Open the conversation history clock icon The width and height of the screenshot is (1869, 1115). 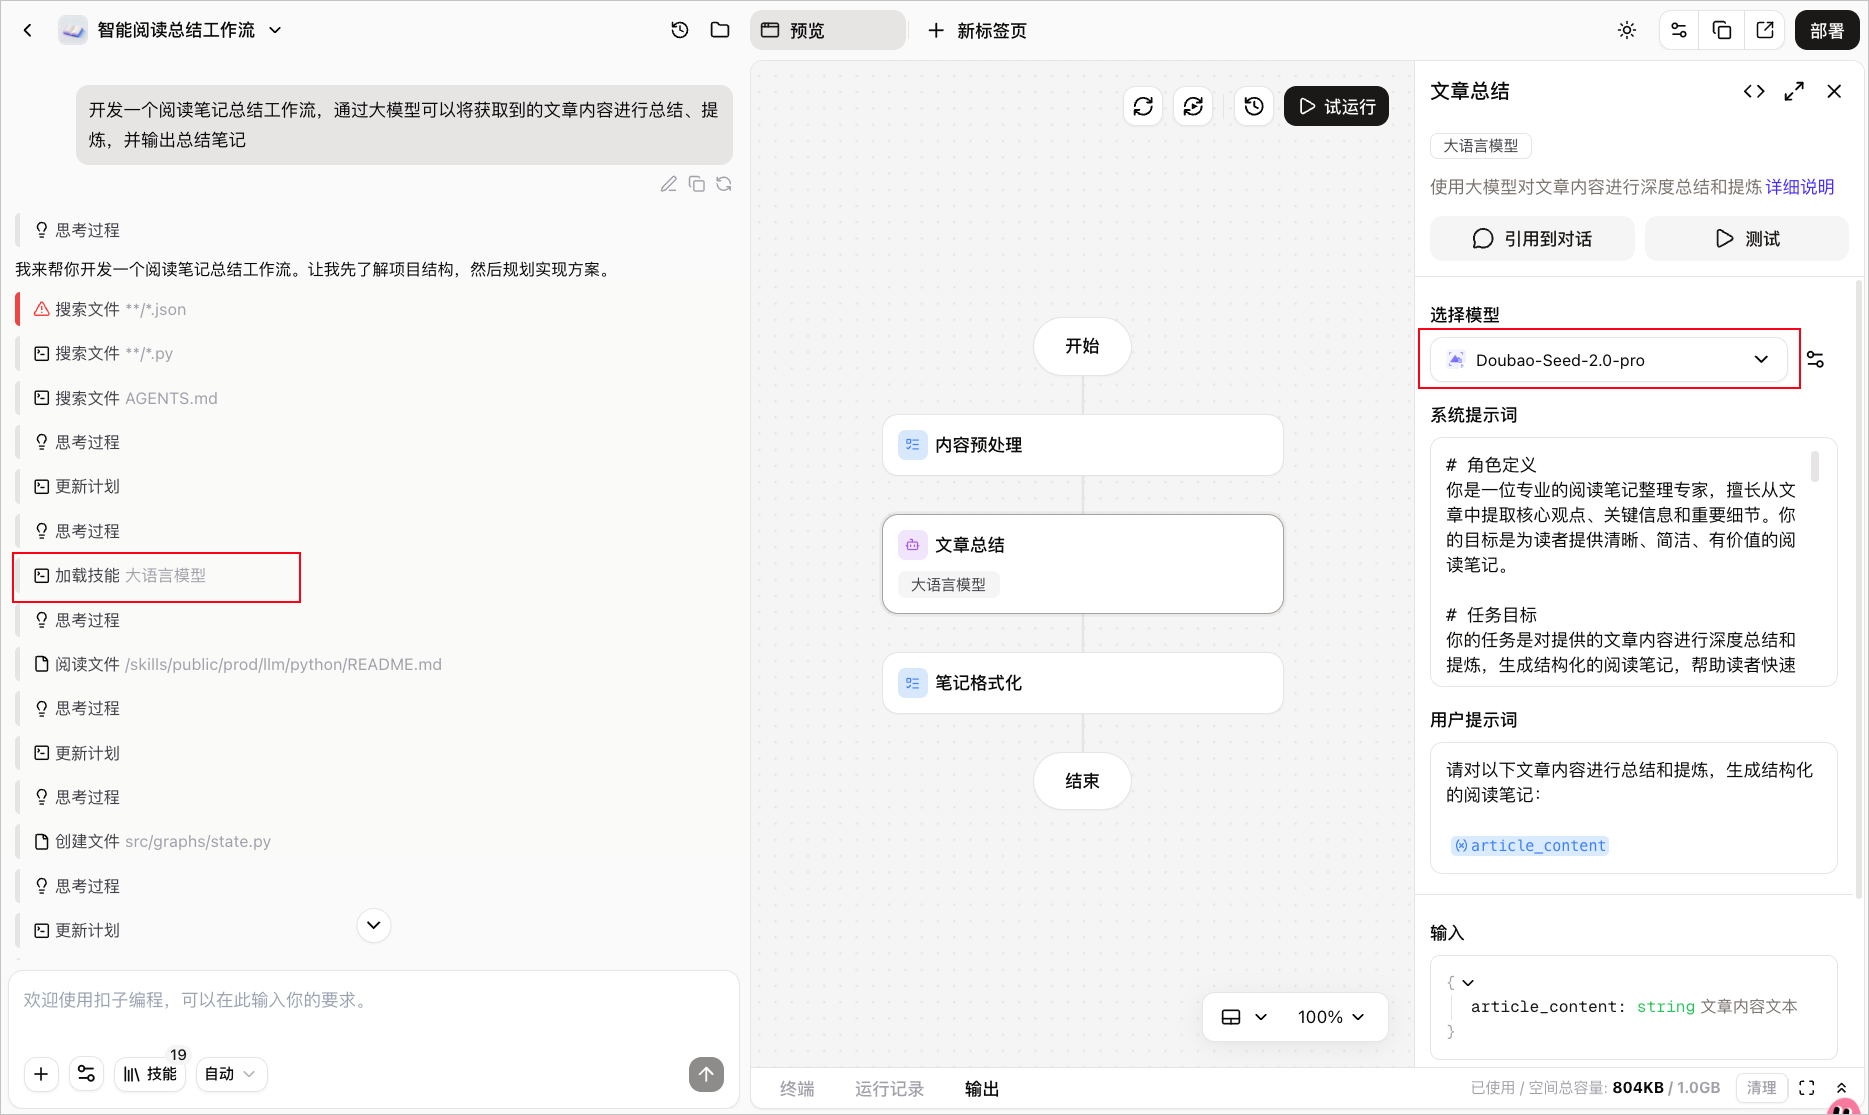click(x=680, y=30)
